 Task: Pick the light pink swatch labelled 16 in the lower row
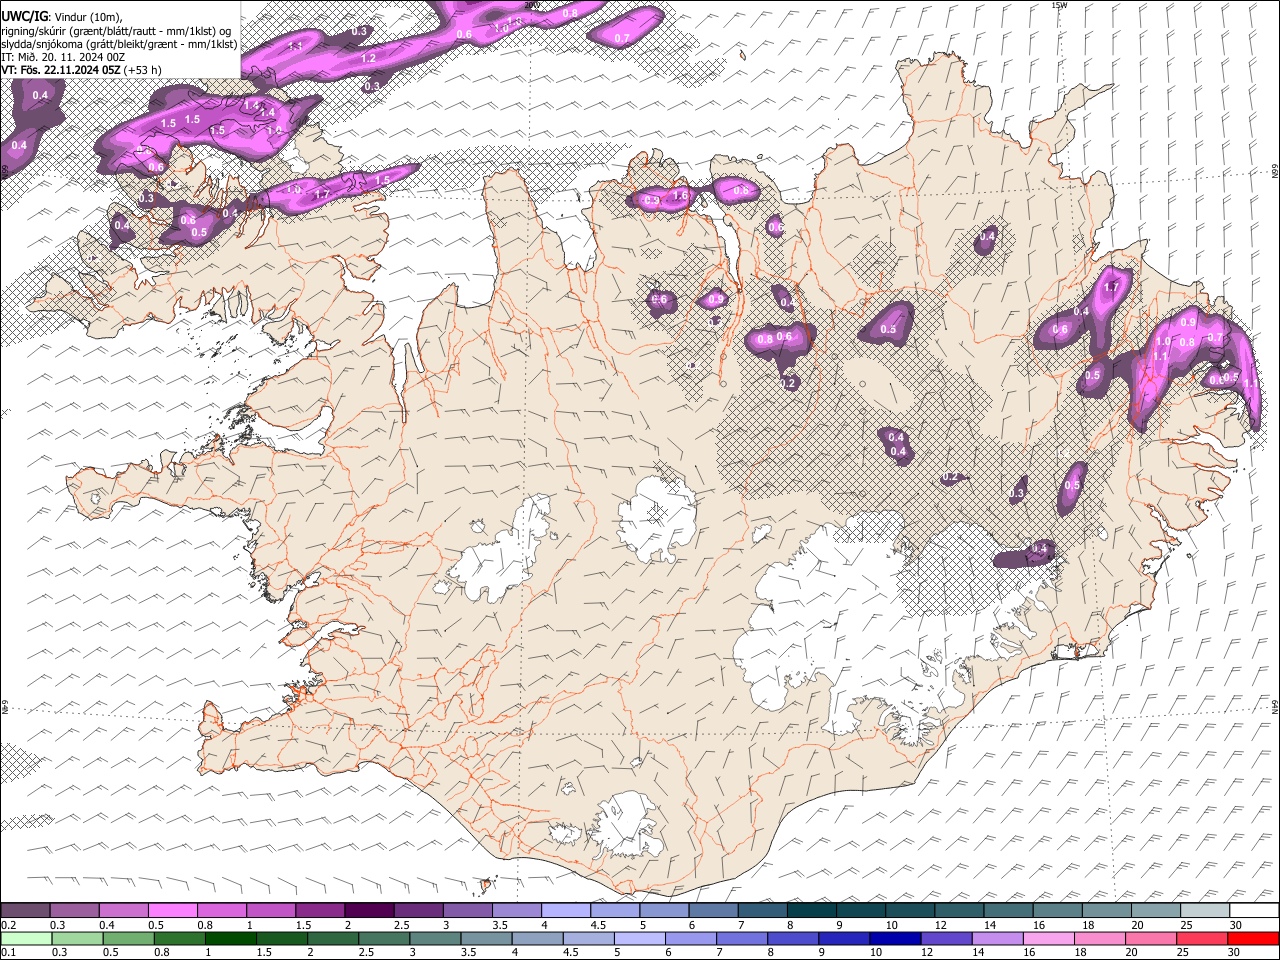(x=1047, y=938)
